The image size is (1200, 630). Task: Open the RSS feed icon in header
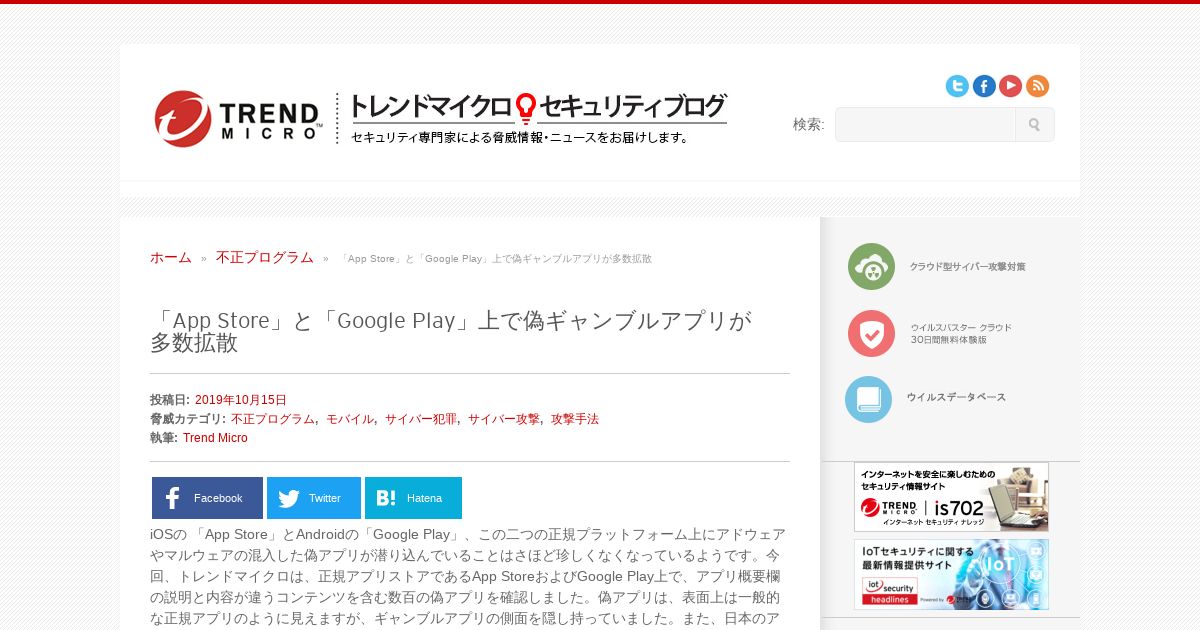tap(1037, 86)
